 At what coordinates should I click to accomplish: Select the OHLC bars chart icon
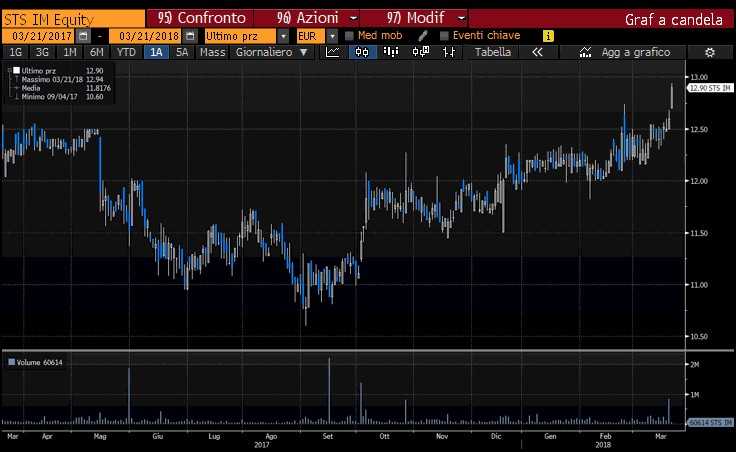click(449, 52)
